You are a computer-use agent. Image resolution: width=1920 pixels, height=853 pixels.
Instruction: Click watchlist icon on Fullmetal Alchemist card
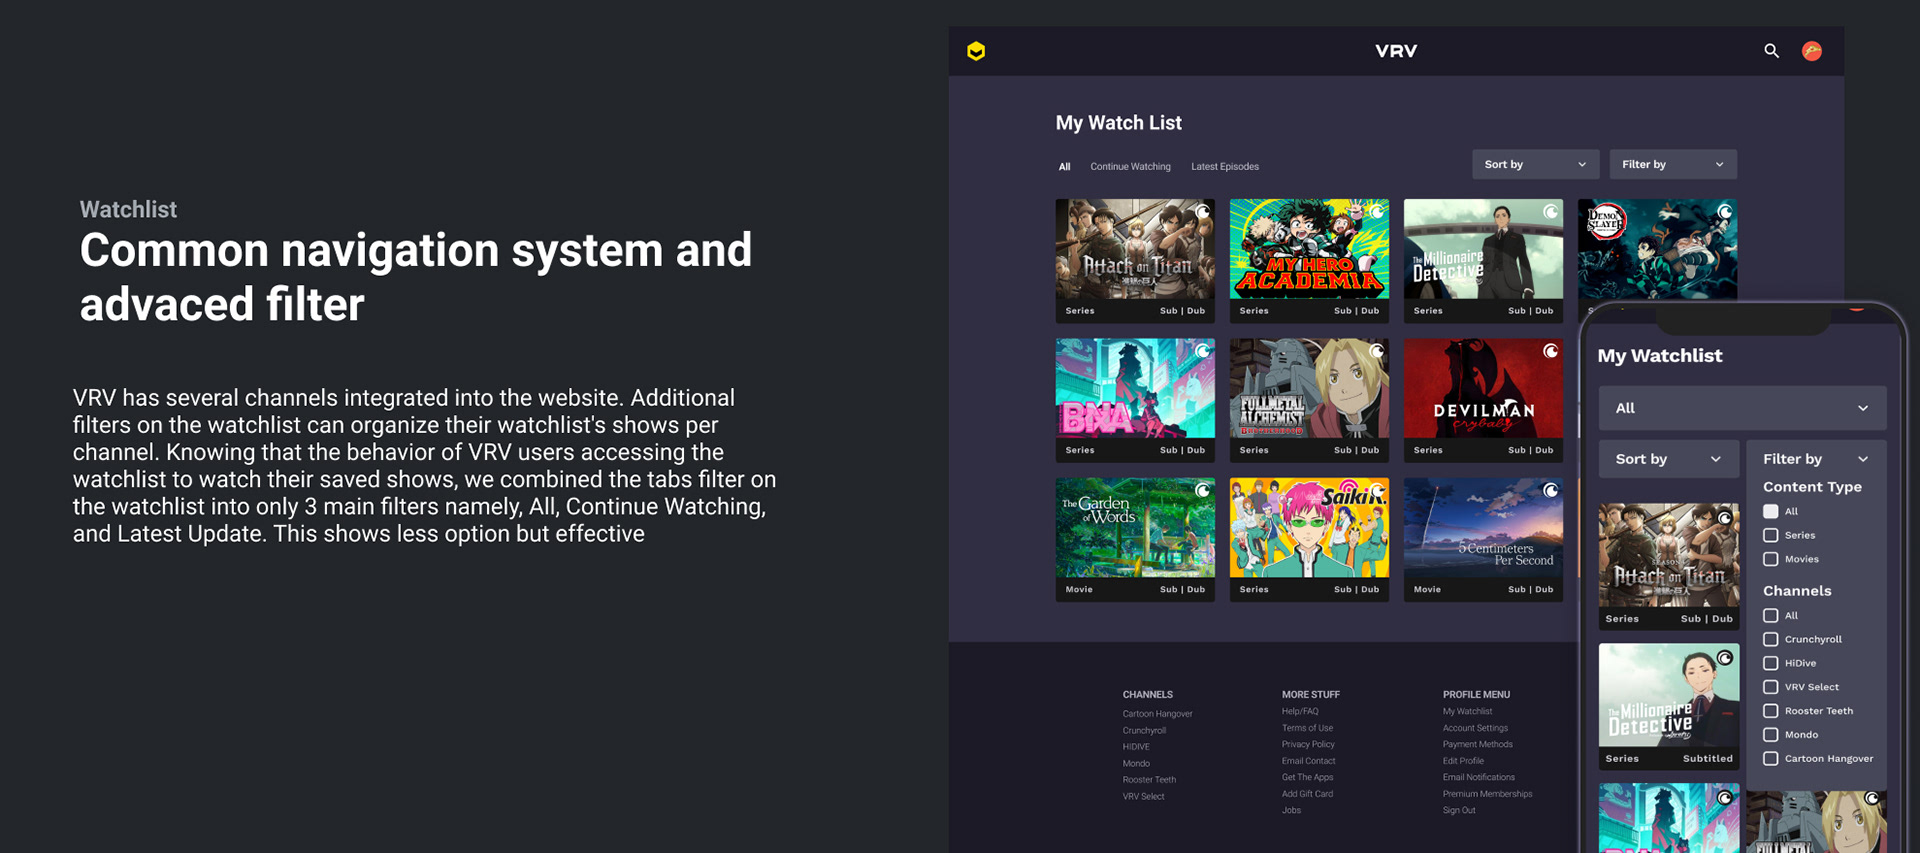[x=1376, y=351]
